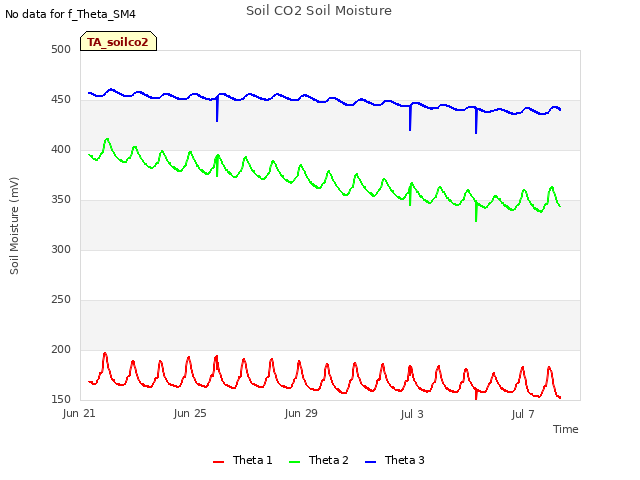
Task: Click the 150 y-axis tick label
Action: click(x=61, y=399)
